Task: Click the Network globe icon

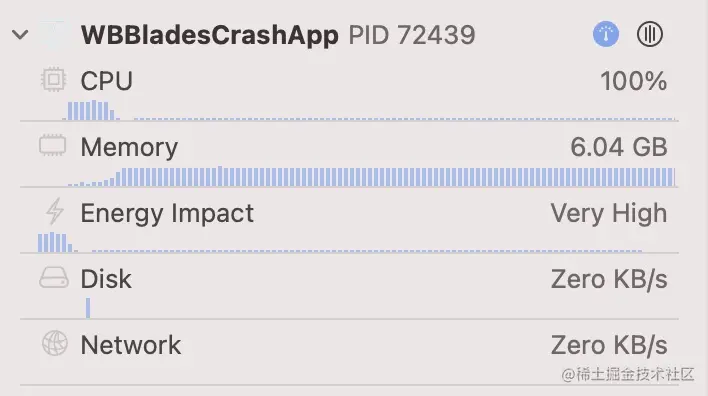Action: 55,343
